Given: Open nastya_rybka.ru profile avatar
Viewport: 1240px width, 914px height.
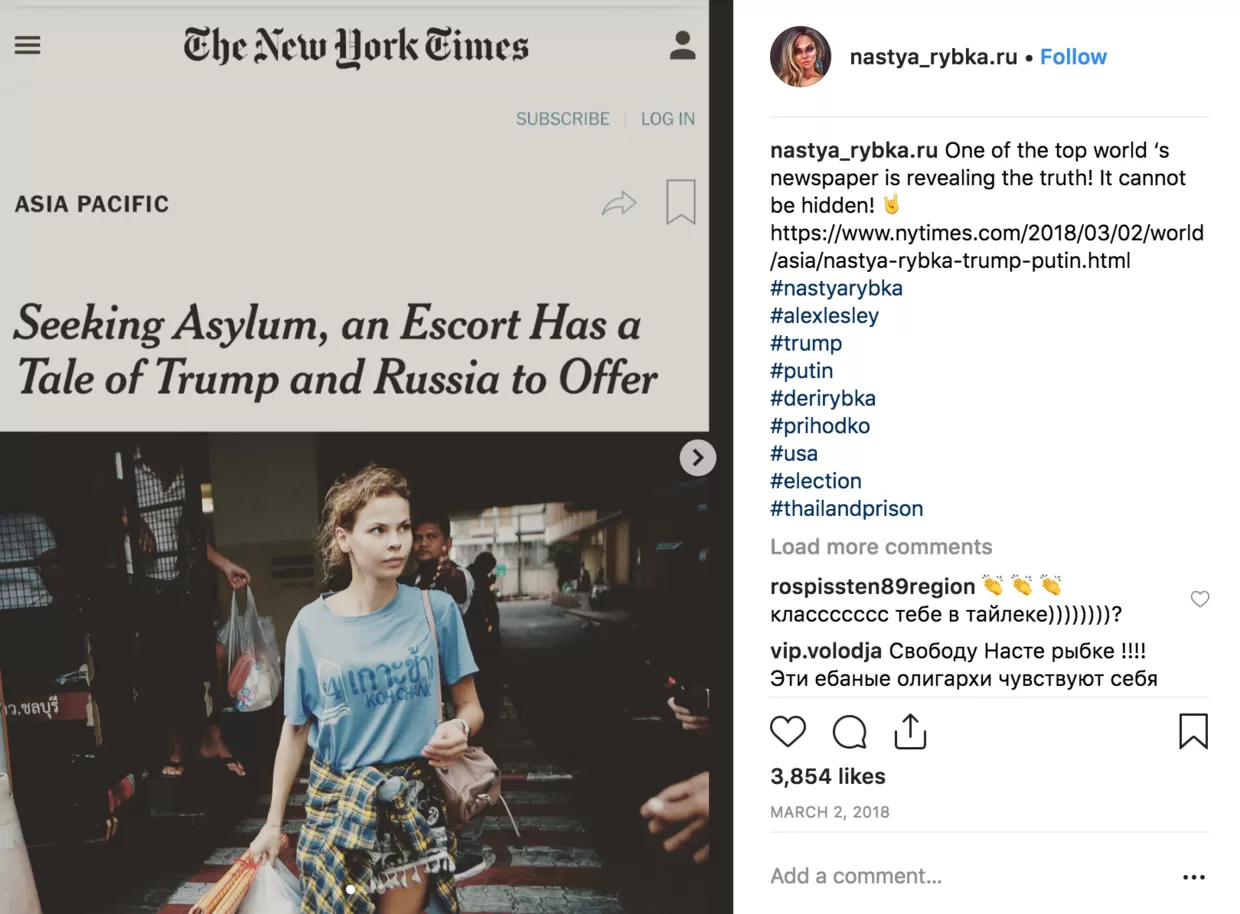Looking at the screenshot, I should pyautogui.click(x=800, y=57).
